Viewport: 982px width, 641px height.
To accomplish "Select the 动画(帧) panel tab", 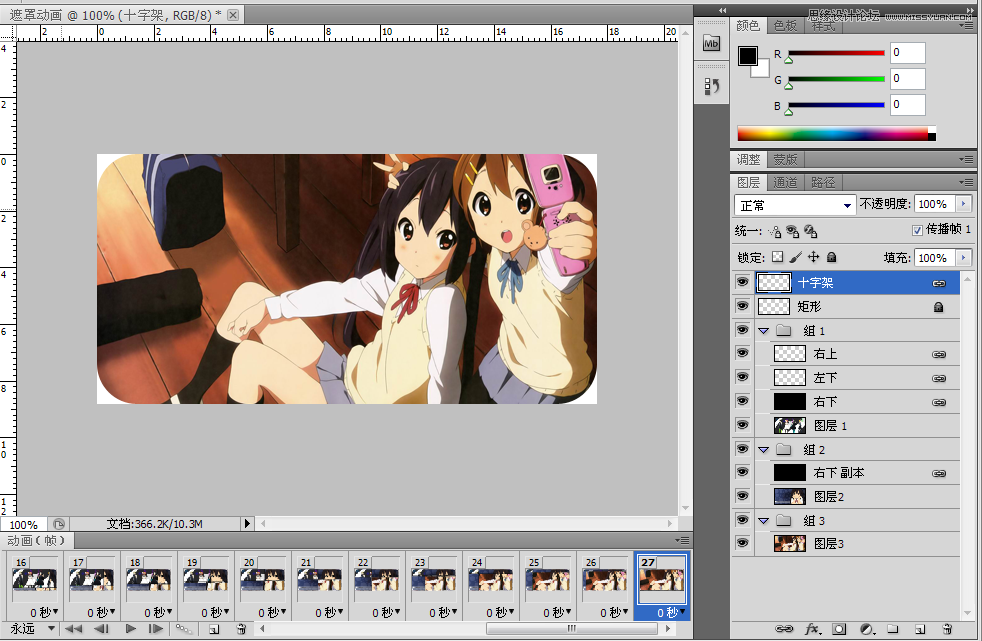I will [36, 540].
